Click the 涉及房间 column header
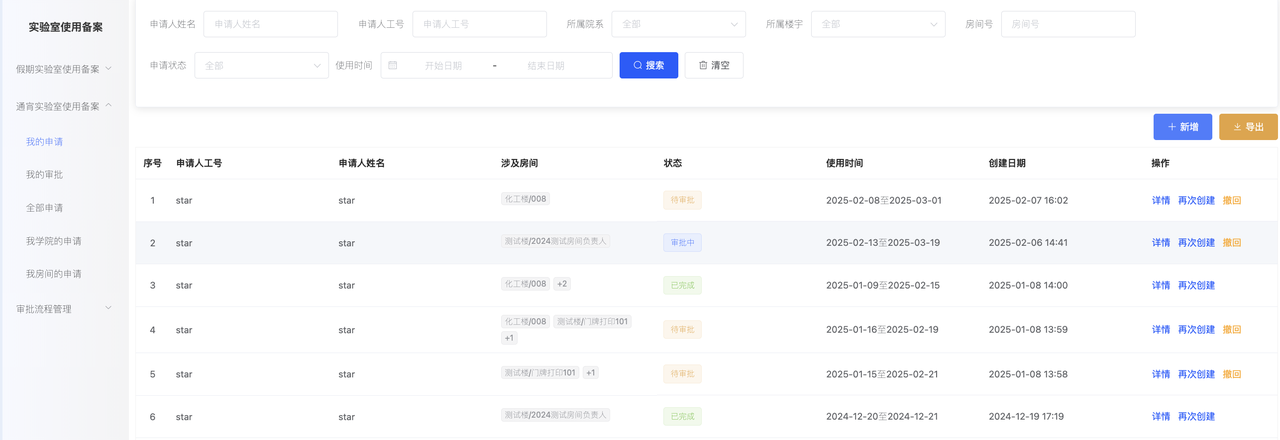The height and width of the screenshot is (440, 1280). click(x=520, y=163)
